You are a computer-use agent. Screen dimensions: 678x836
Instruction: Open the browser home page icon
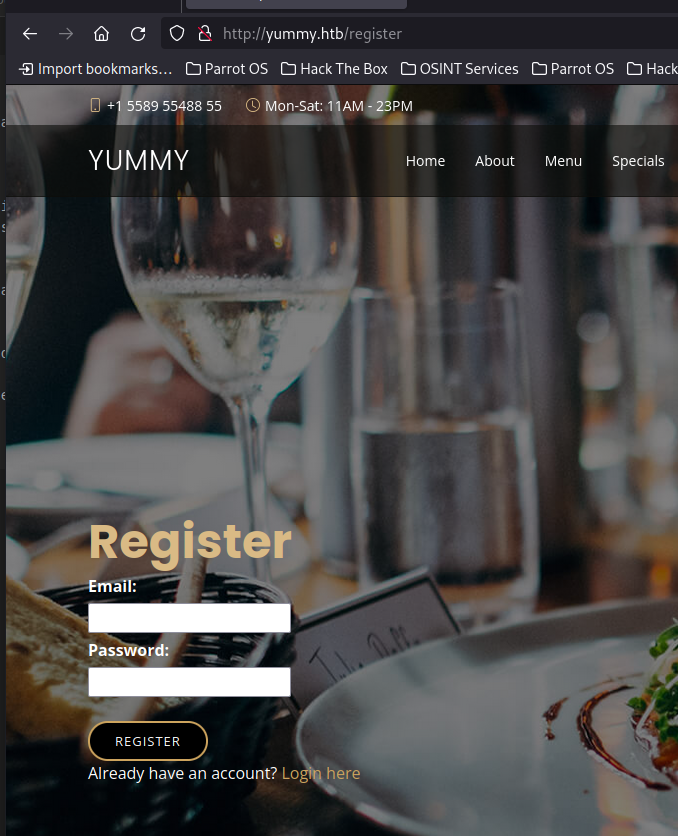101,34
